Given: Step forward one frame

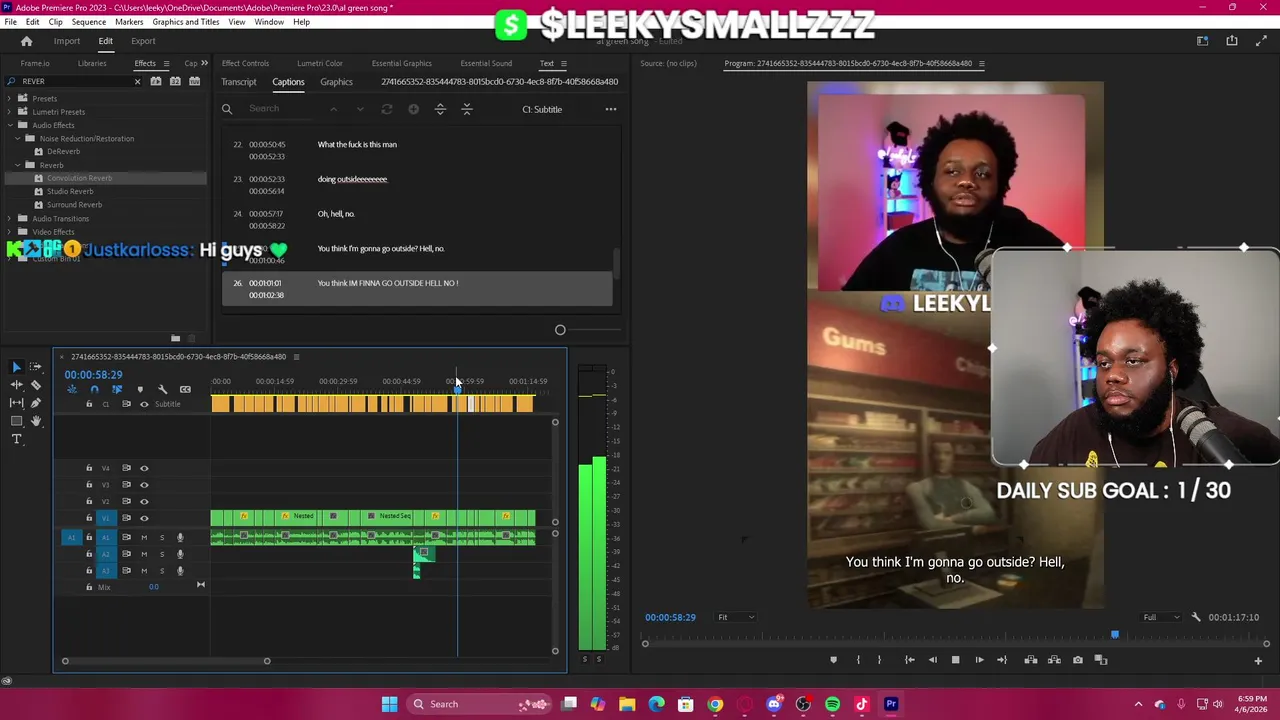Looking at the screenshot, I should tap(979, 660).
